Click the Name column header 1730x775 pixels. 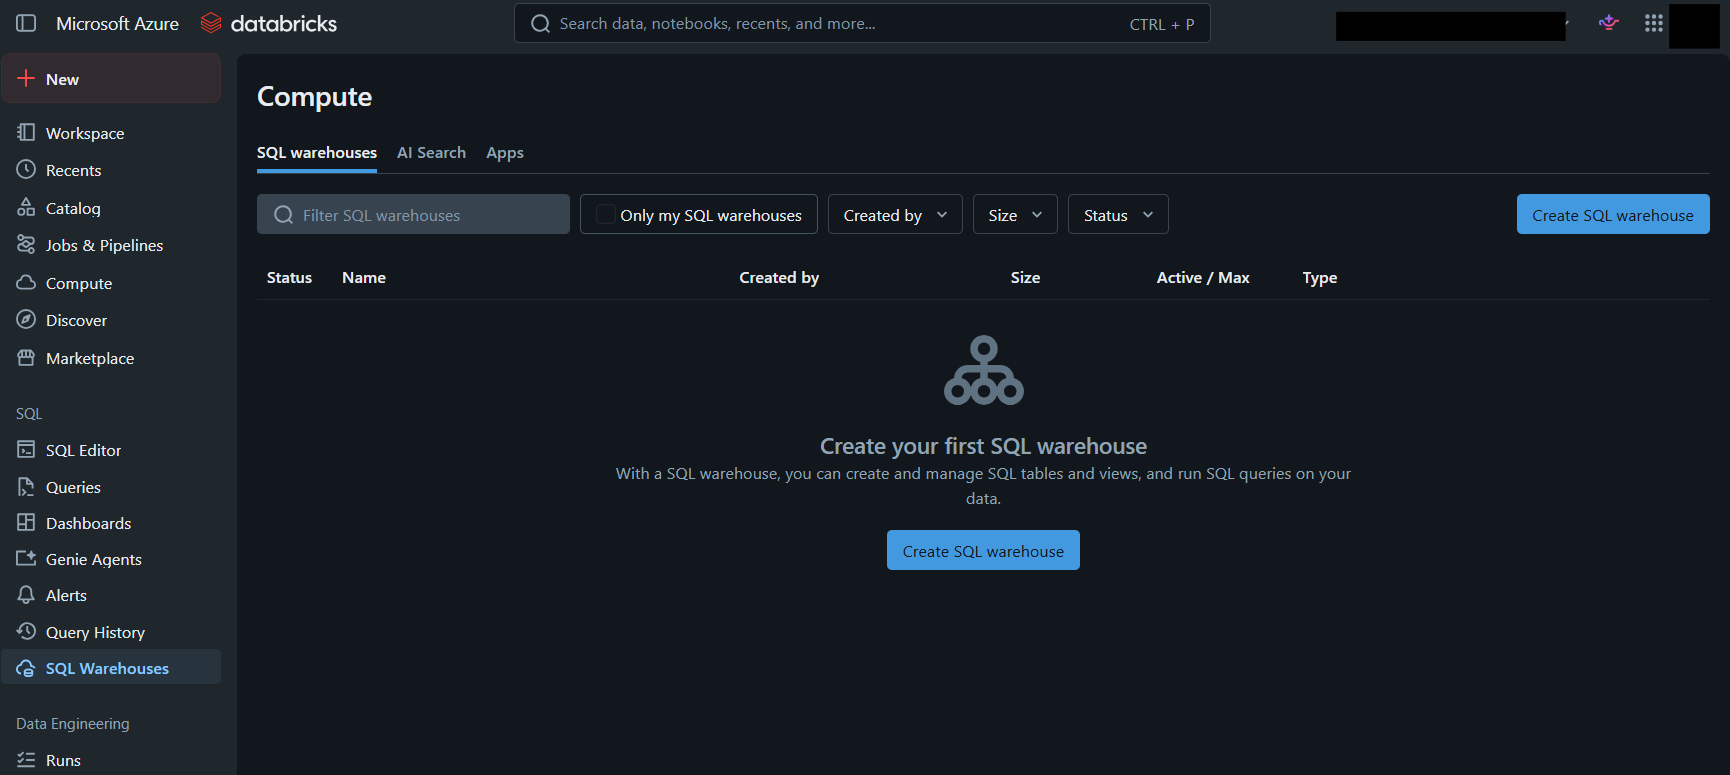[x=364, y=278]
